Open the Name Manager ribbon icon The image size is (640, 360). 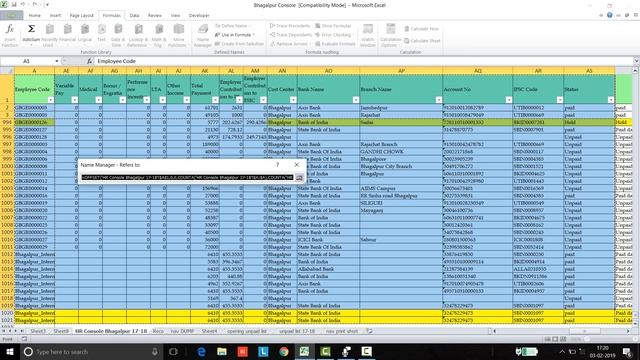pyautogui.click(x=203, y=29)
